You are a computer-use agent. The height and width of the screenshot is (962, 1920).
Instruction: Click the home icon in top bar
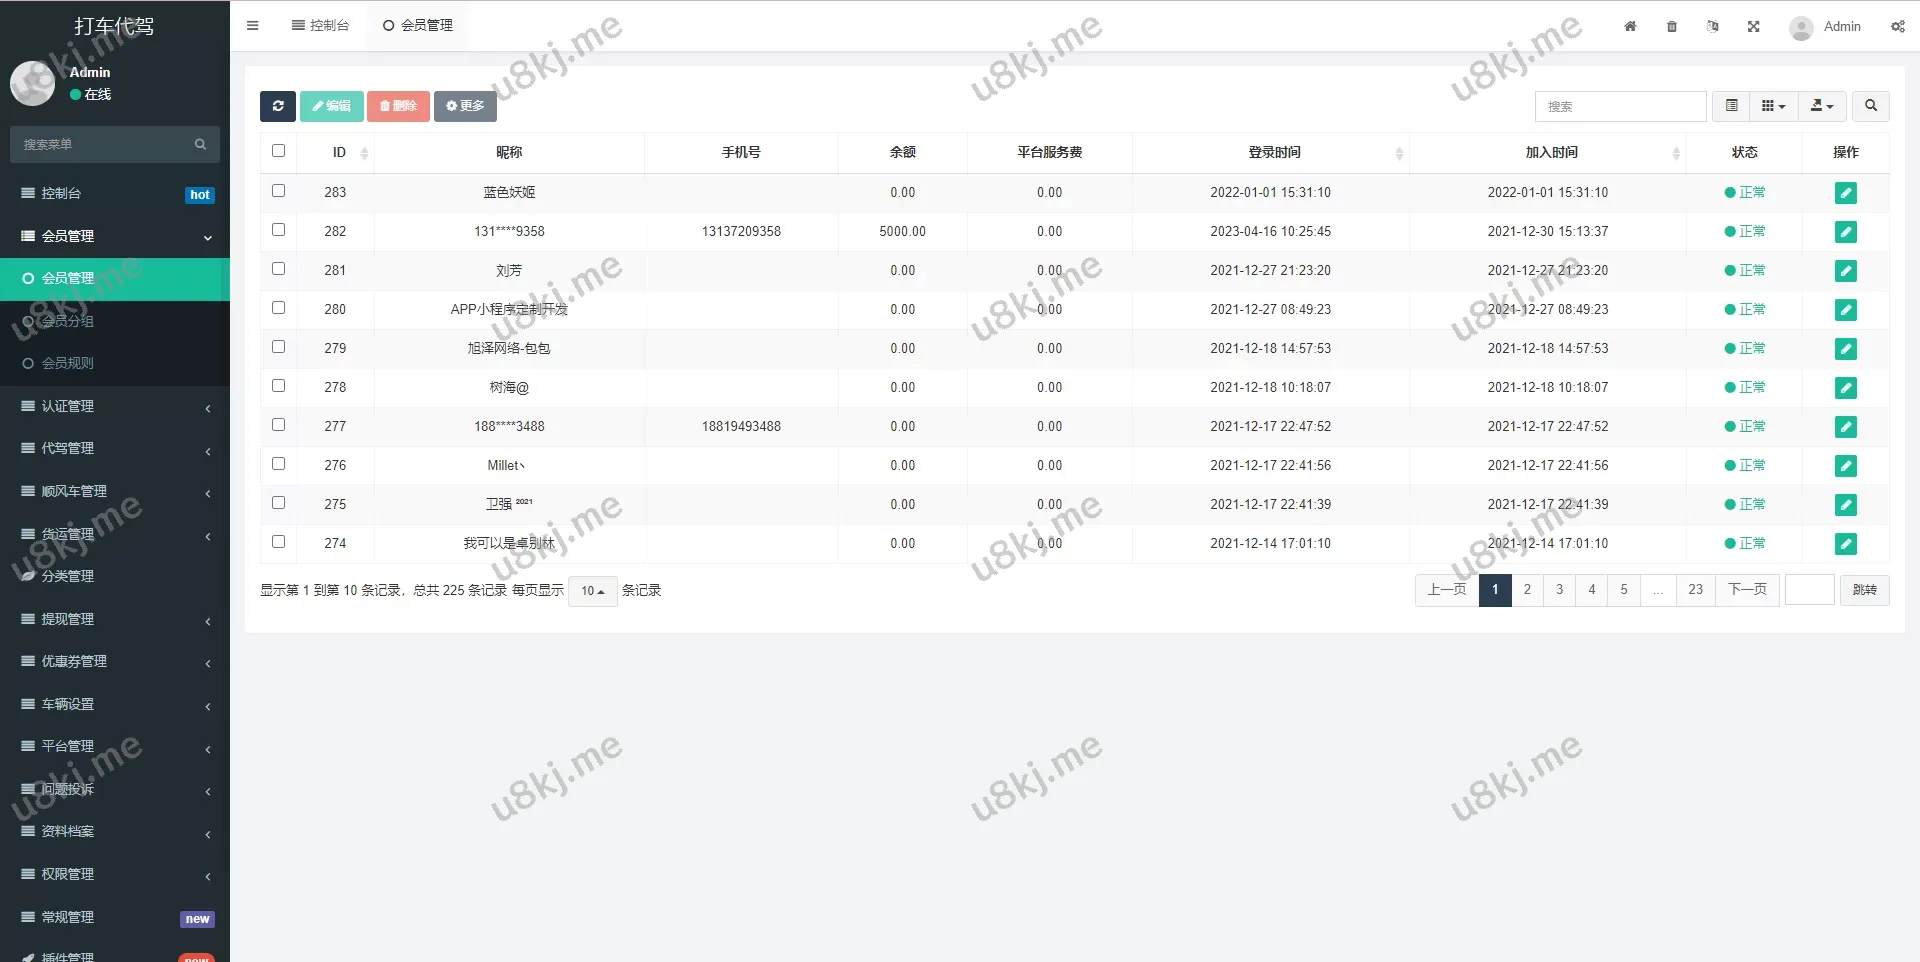point(1630,27)
